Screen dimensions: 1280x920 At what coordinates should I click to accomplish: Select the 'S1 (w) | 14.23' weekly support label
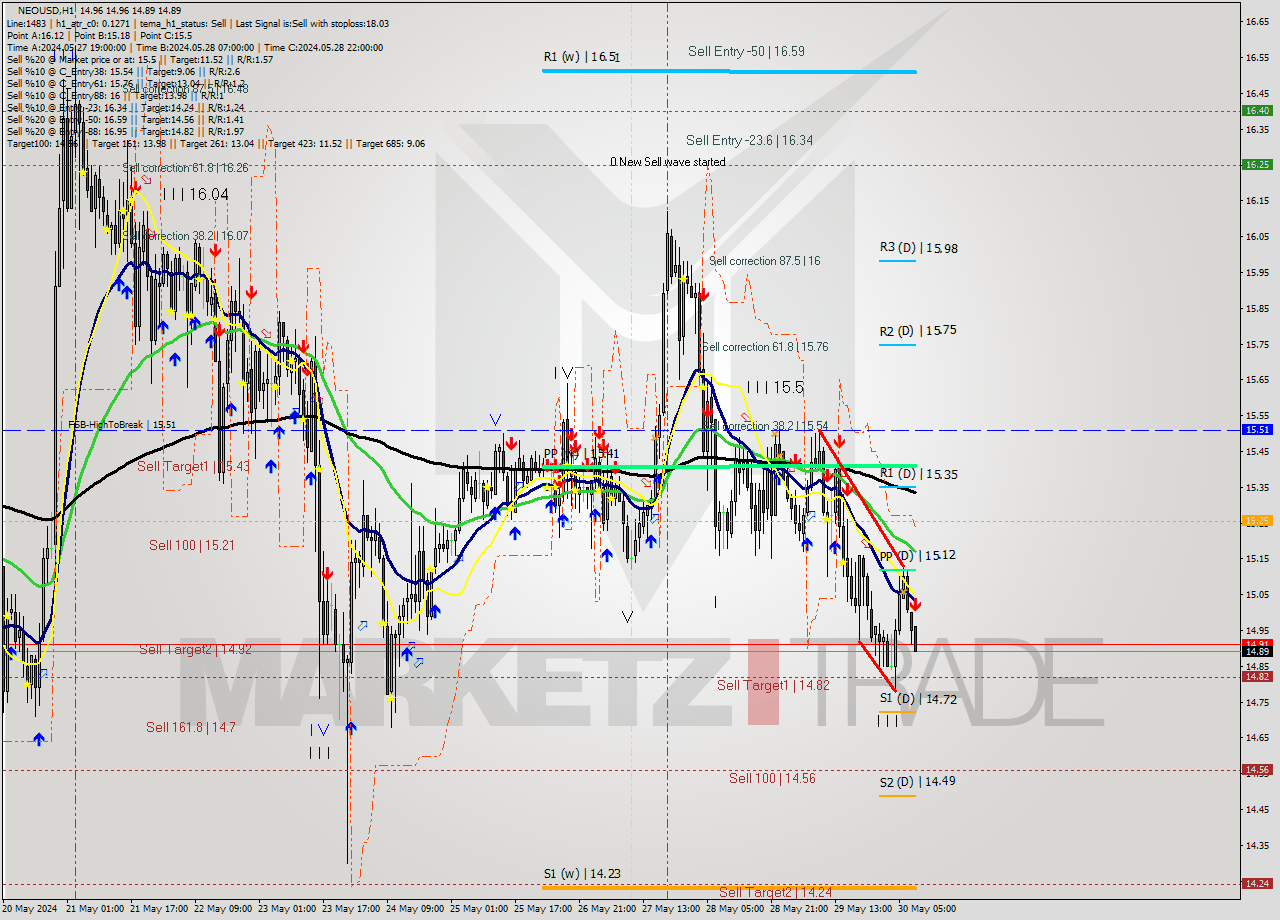(x=582, y=873)
